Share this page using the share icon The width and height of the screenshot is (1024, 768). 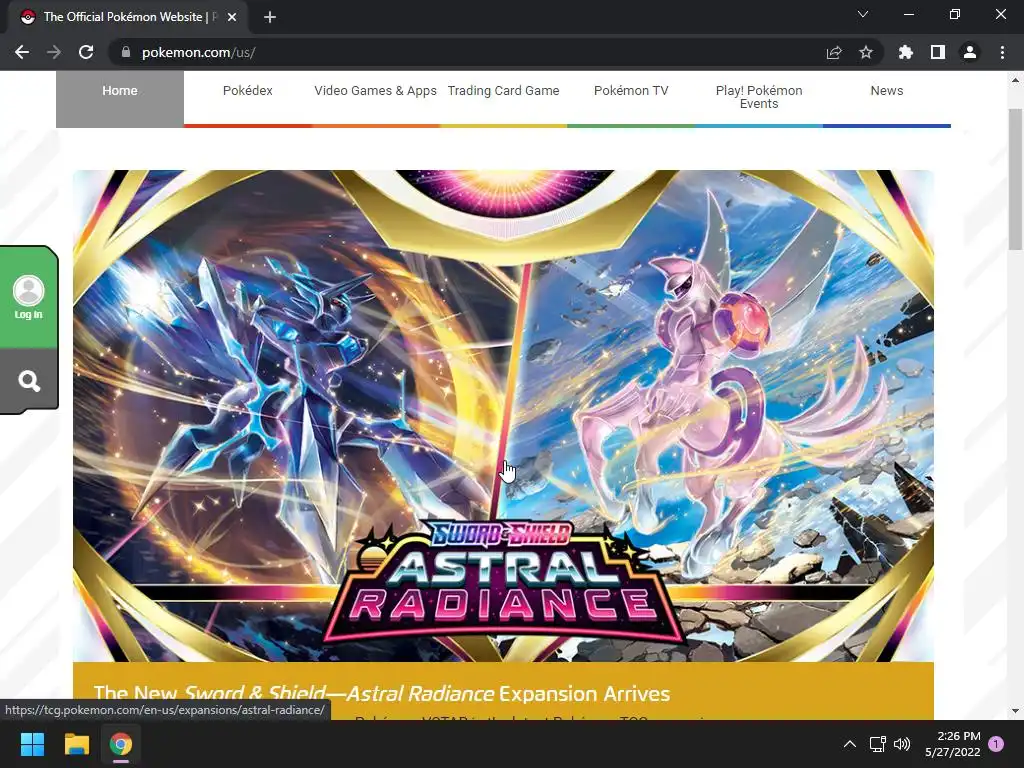tap(834, 52)
